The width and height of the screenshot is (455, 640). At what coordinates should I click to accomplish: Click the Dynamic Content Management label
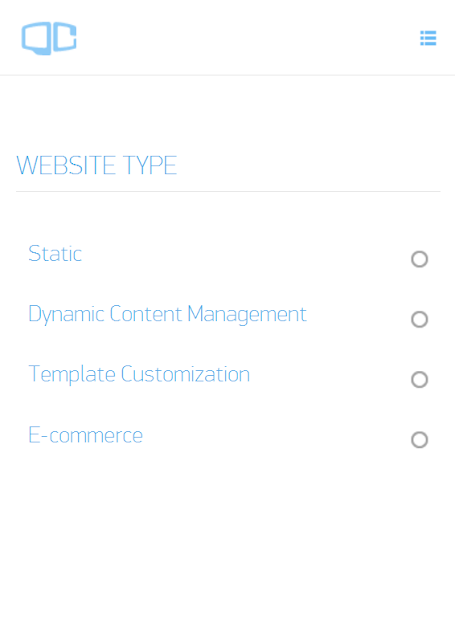(x=167, y=314)
